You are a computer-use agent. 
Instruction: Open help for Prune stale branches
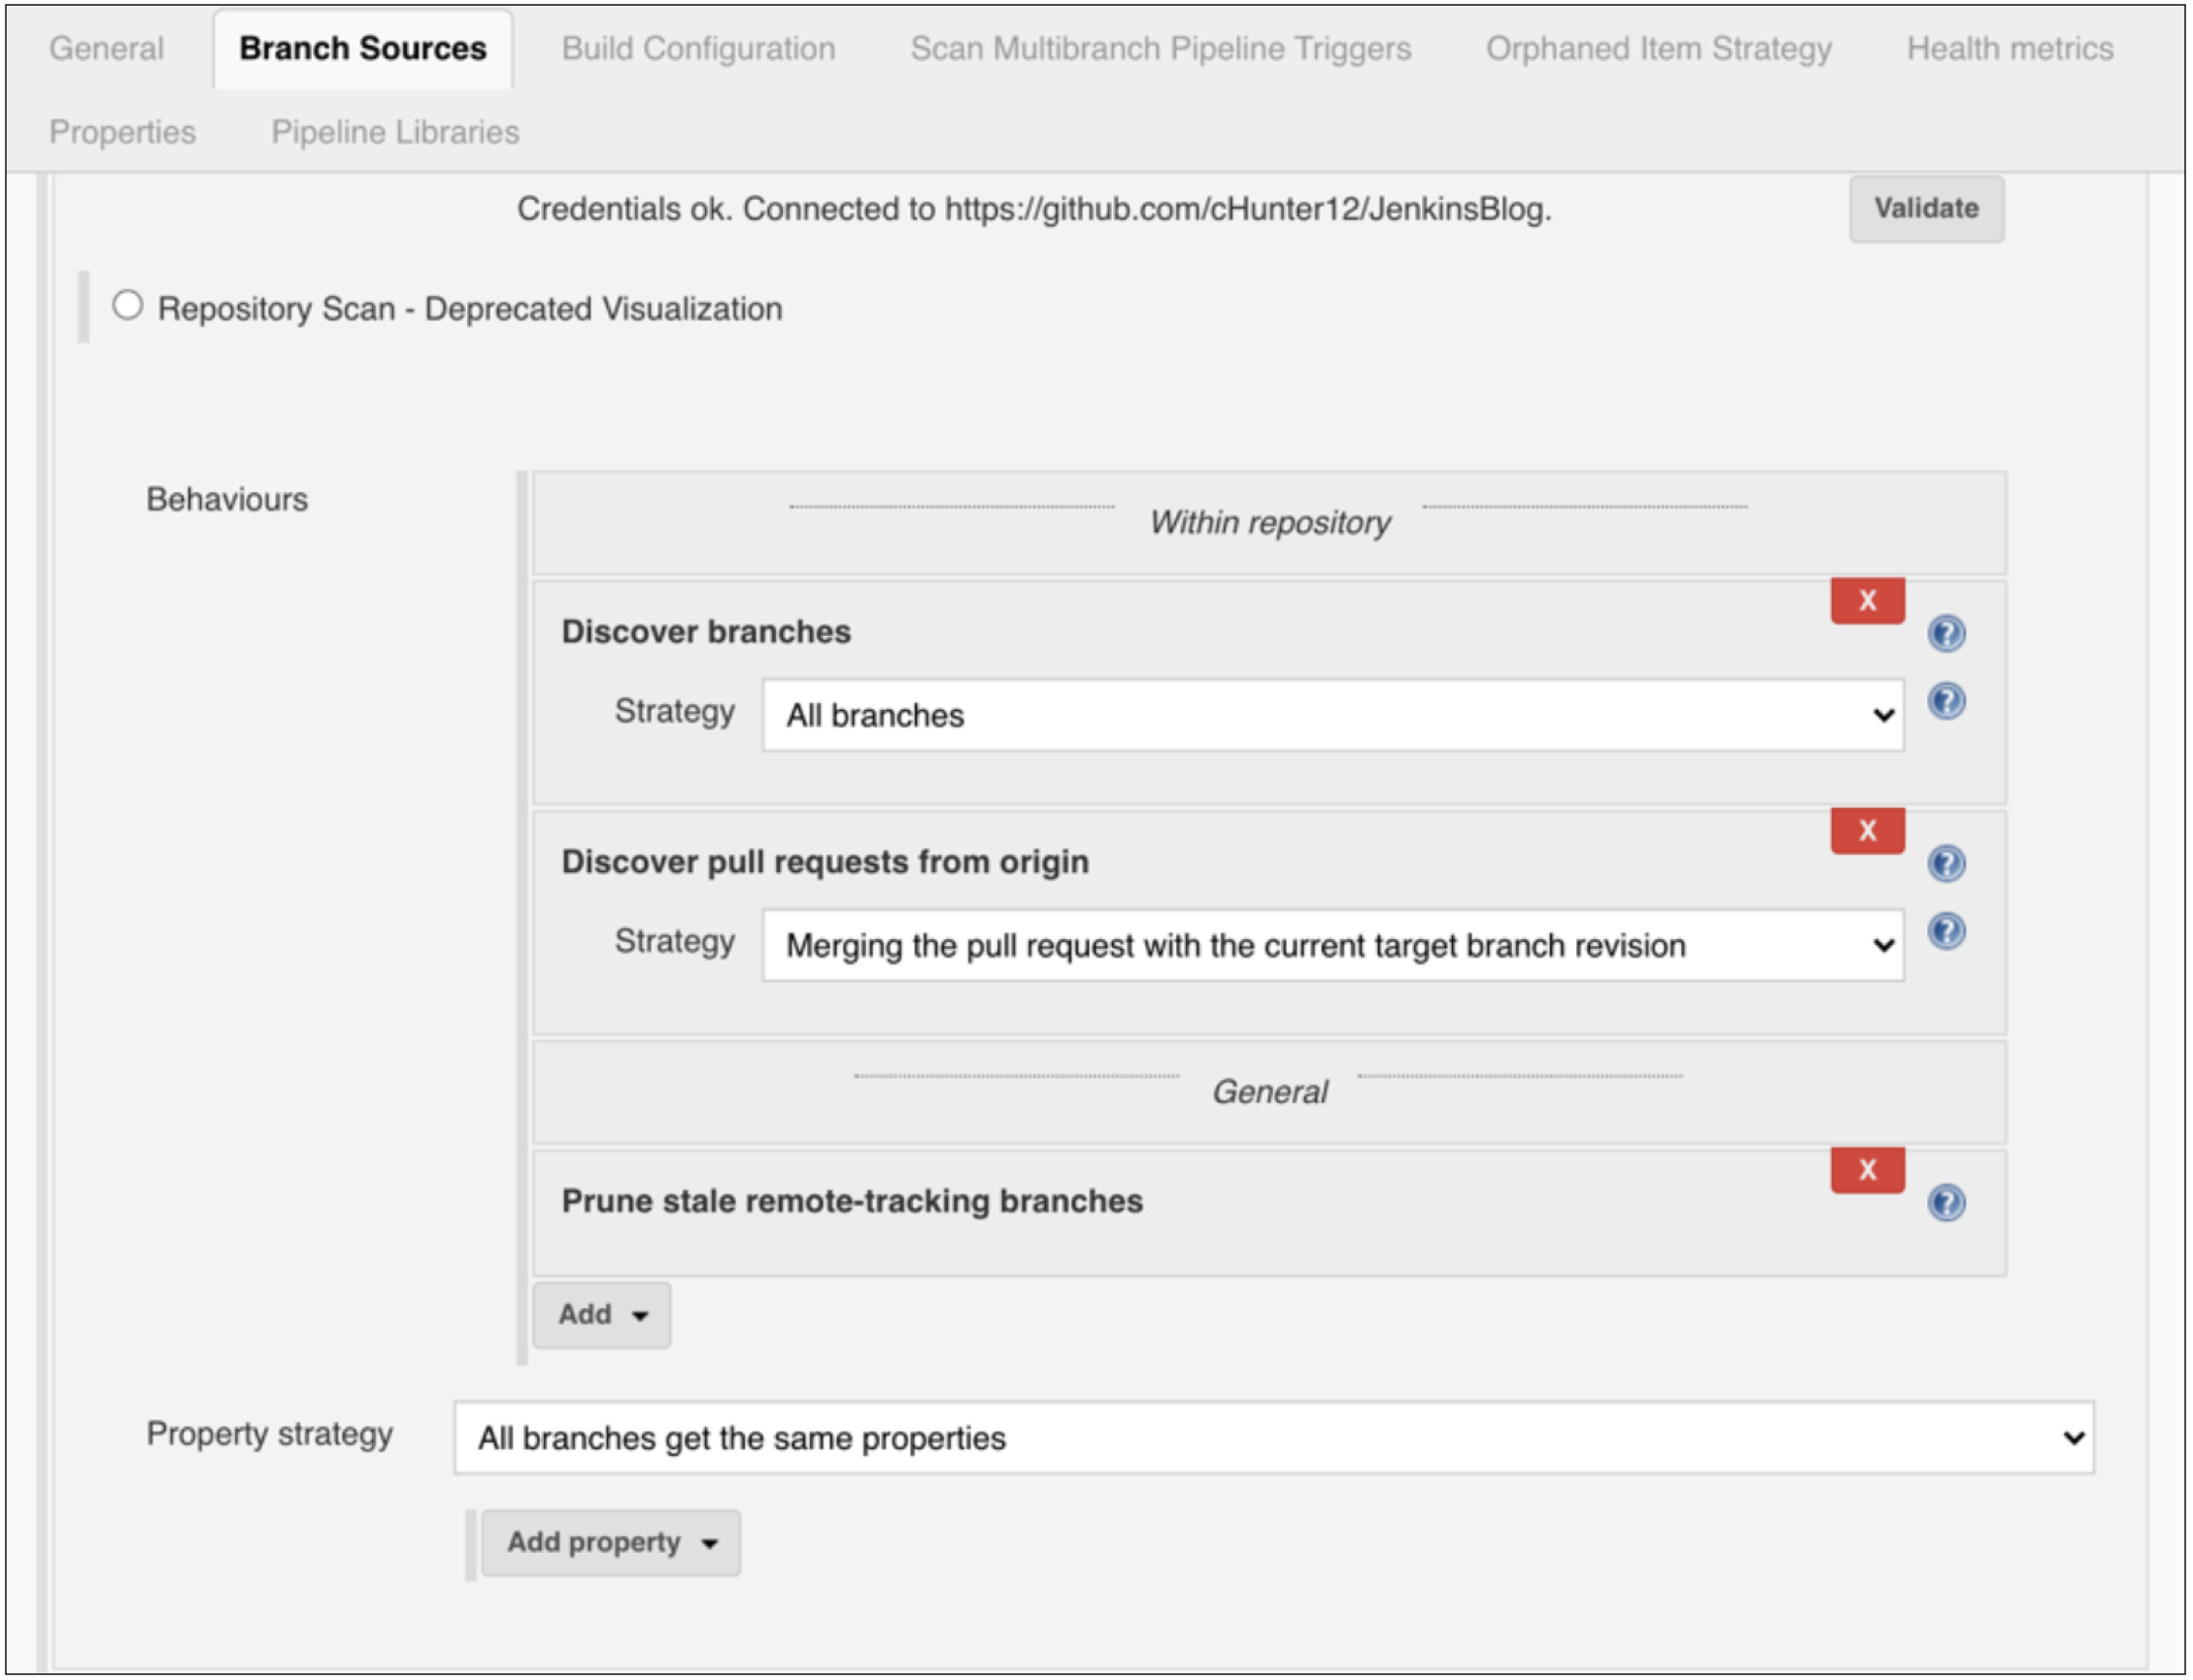[1945, 1202]
